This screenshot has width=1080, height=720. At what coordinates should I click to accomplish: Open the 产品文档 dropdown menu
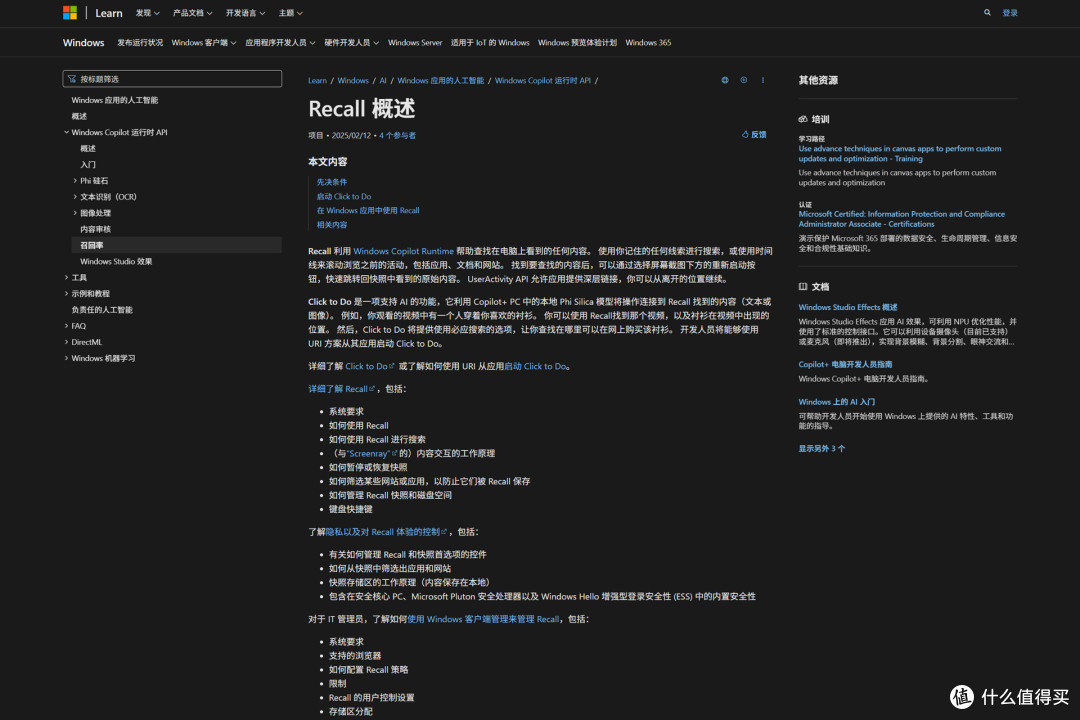(x=192, y=13)
